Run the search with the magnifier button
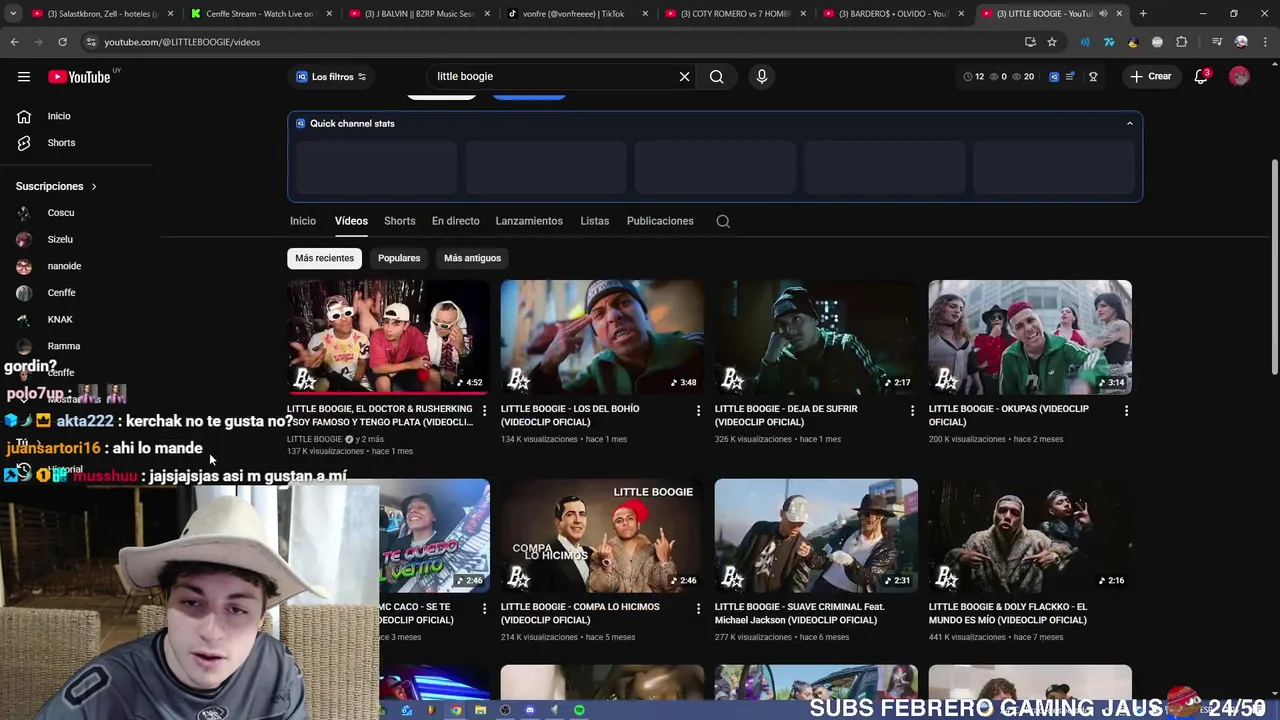Image resolution: width=1280 pixels, height=720 pixels. [716, 77]
